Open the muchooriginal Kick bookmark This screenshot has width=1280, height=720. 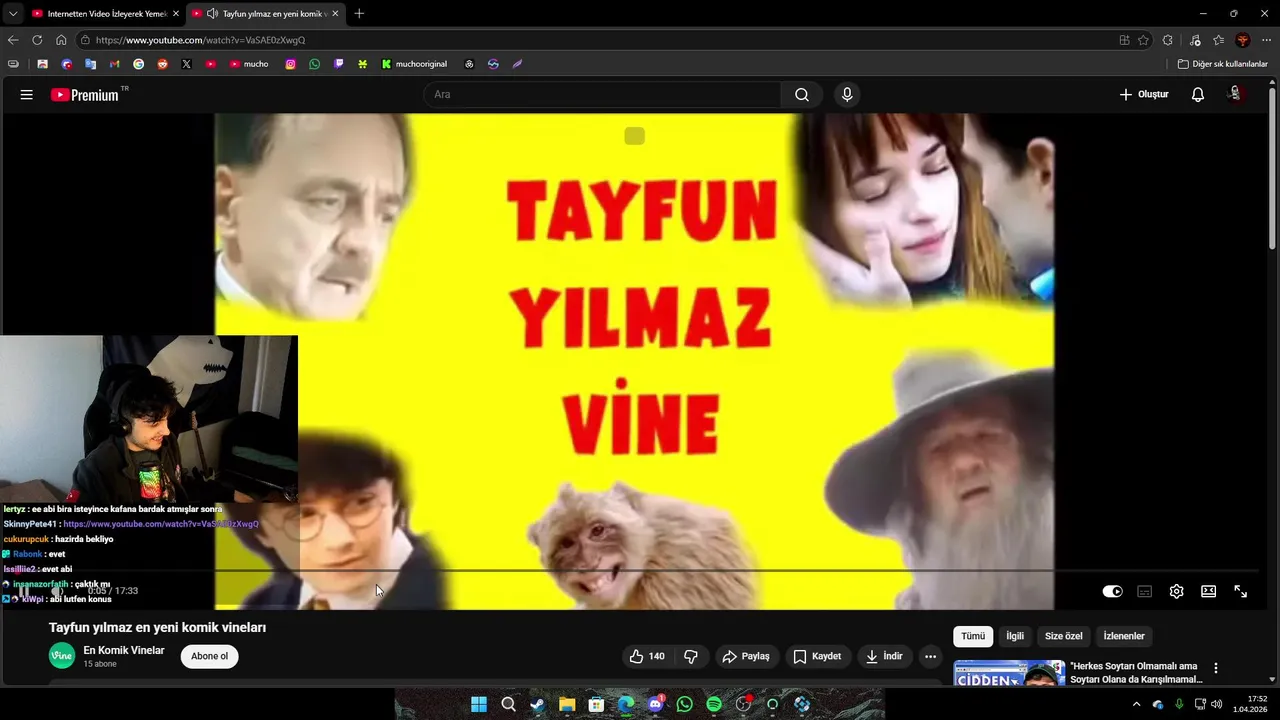pyautogui.click(x=414, y=64)
